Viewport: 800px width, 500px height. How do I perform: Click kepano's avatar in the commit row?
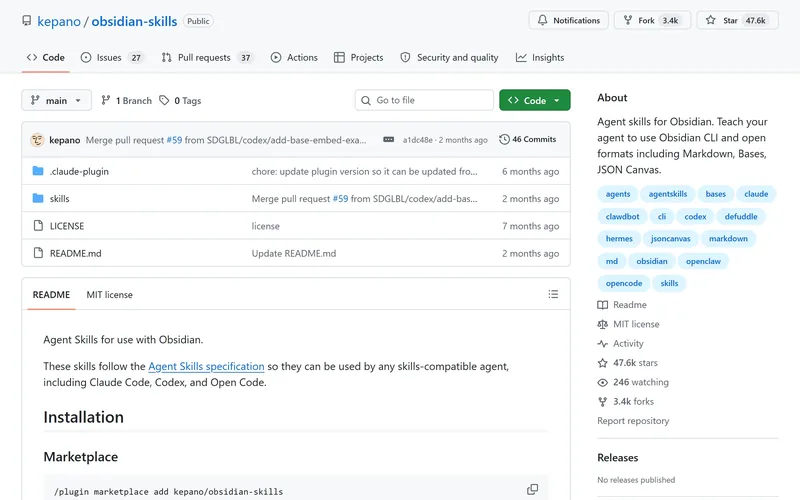pyautogui.click(x=37, y=140)
